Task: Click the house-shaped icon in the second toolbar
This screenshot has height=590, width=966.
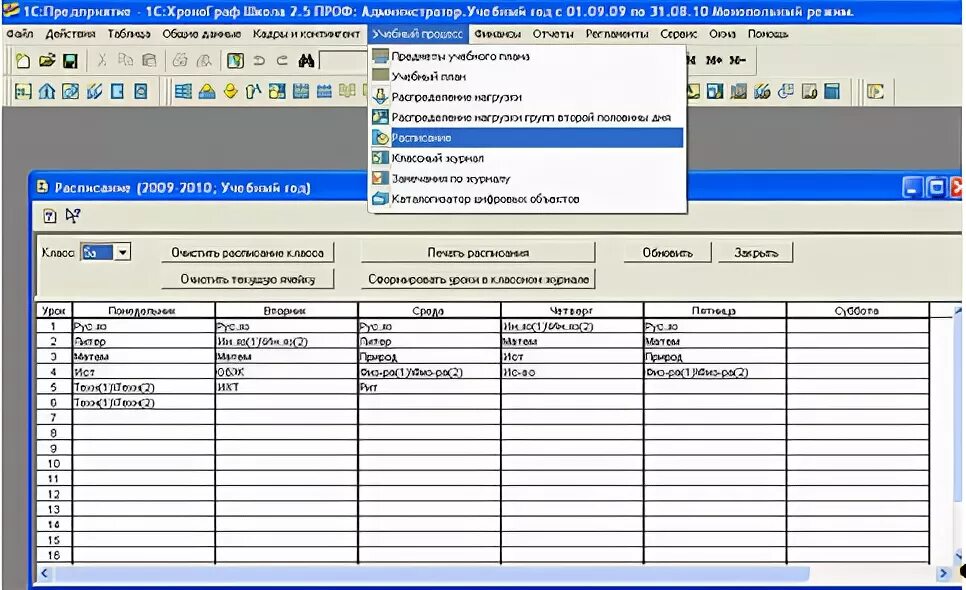Action: click(x=47, y=92)
